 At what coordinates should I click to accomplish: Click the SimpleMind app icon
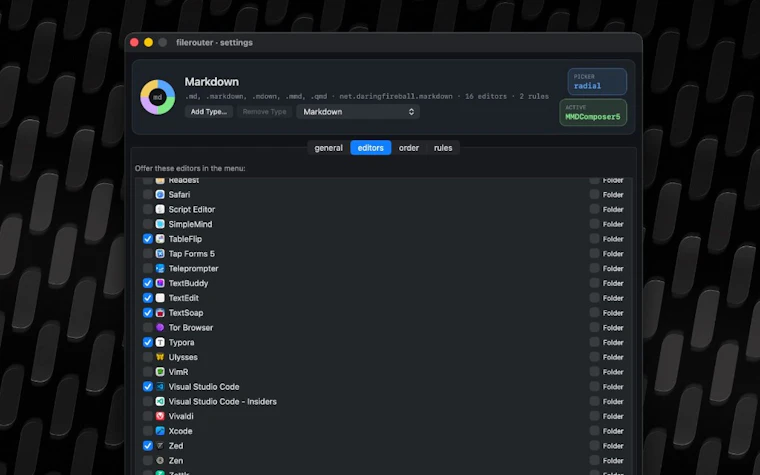tap(160, 224)
